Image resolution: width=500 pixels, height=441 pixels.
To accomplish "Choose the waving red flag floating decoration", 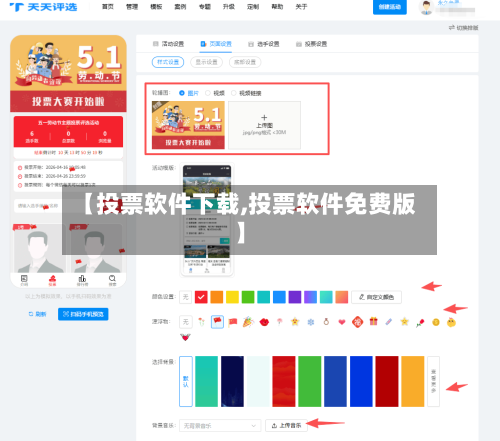I will point(233,322).
